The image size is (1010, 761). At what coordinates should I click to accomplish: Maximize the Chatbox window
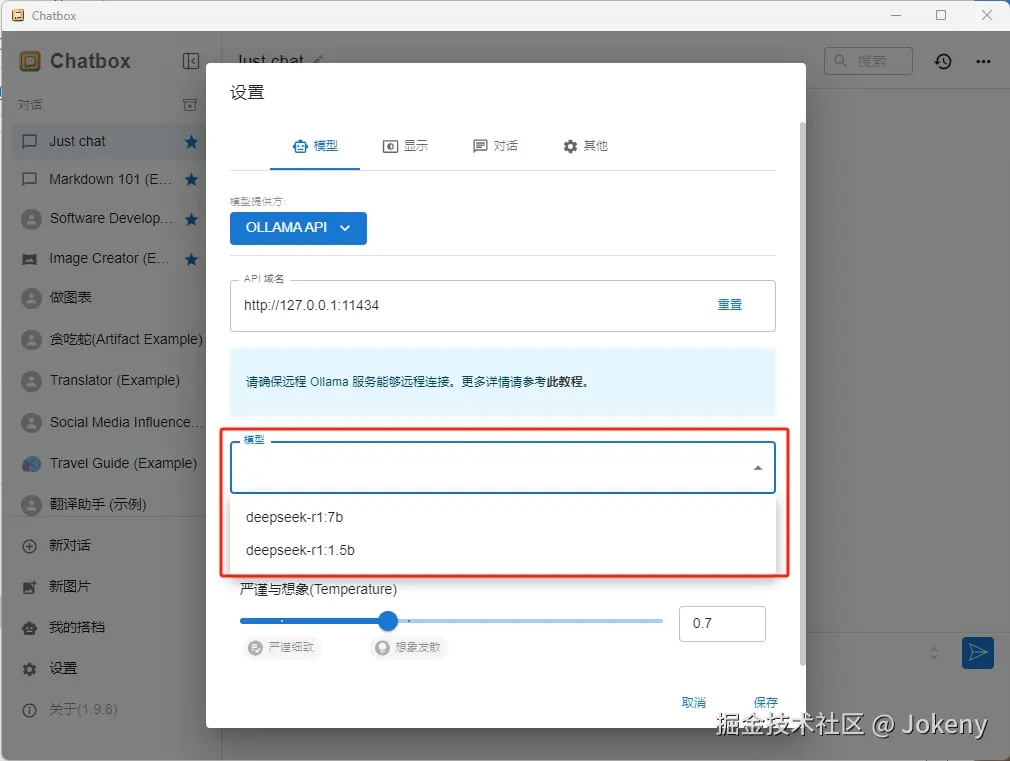click(x=941, y=15)
